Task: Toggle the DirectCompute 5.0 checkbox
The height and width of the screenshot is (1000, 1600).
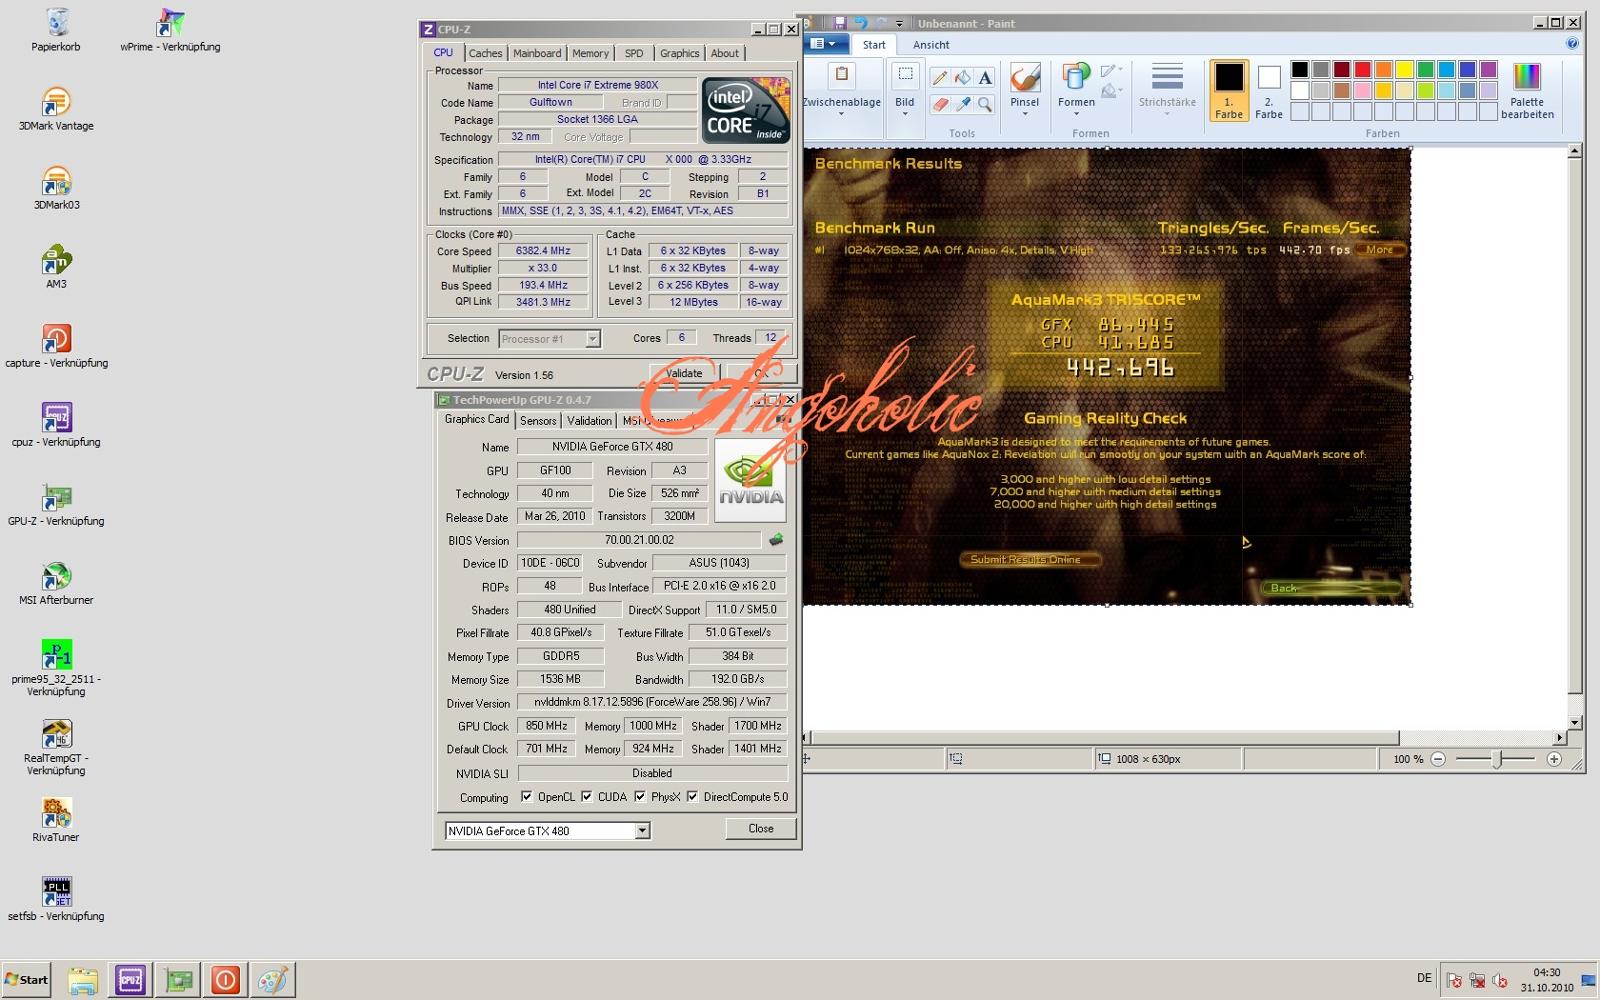Action: [692, 797]
